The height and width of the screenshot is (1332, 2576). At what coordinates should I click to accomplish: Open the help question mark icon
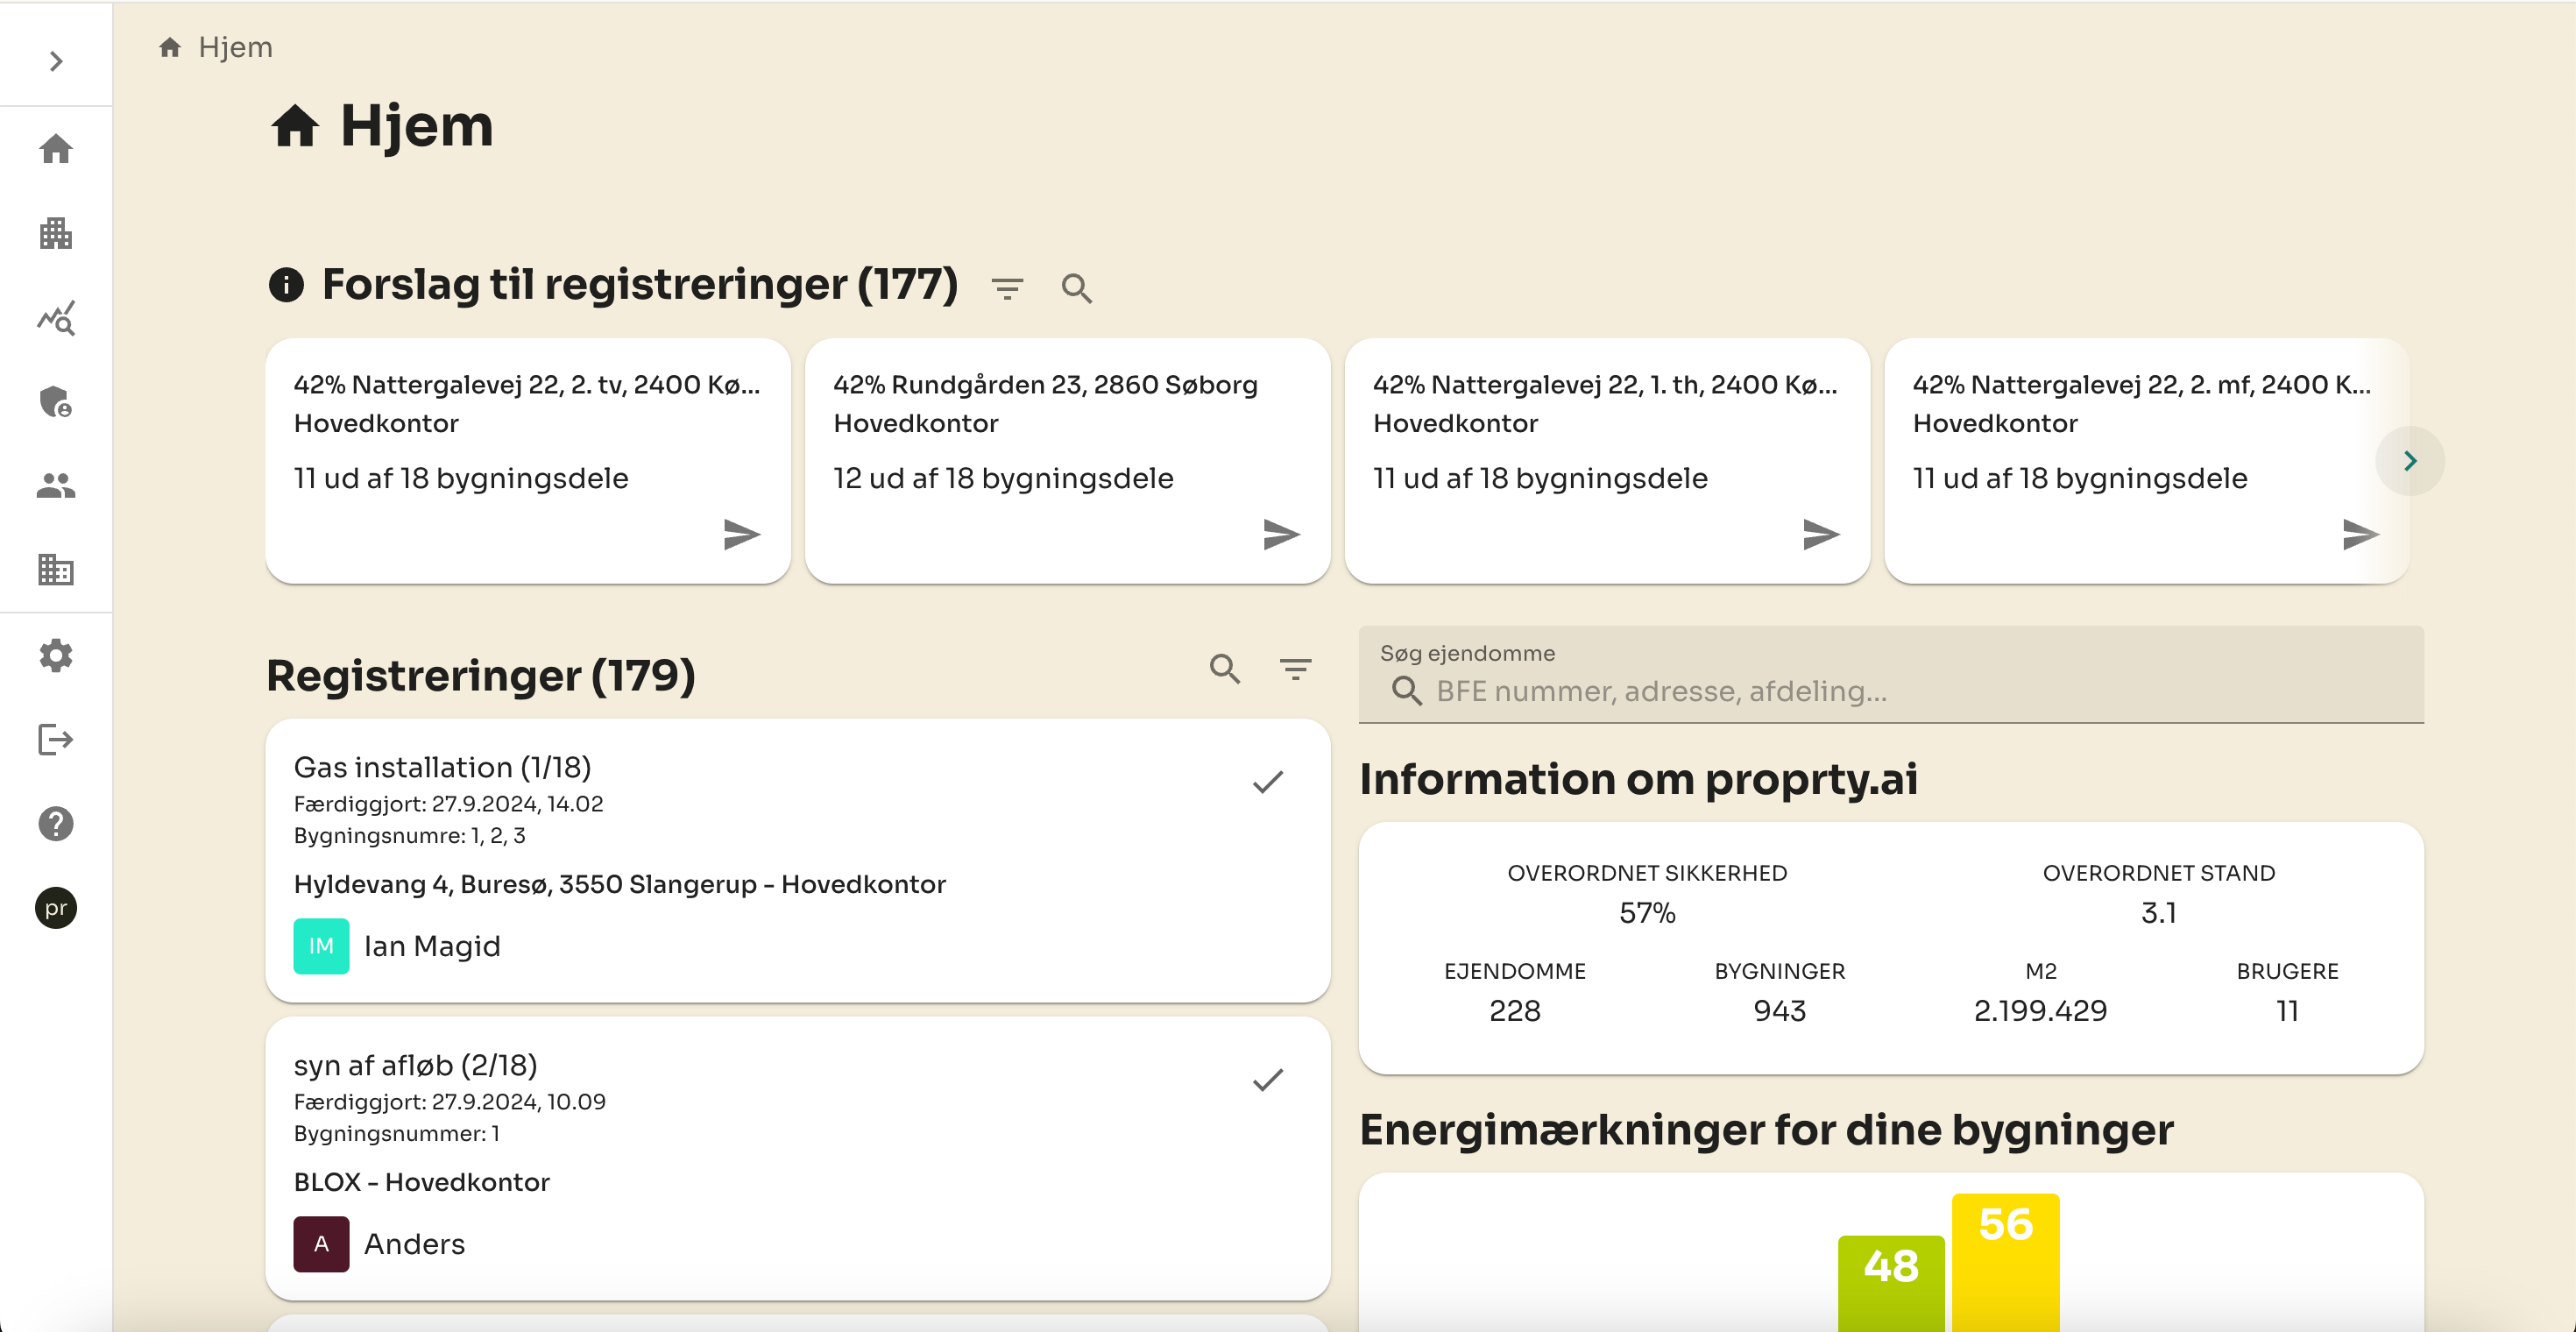point(56,824)
